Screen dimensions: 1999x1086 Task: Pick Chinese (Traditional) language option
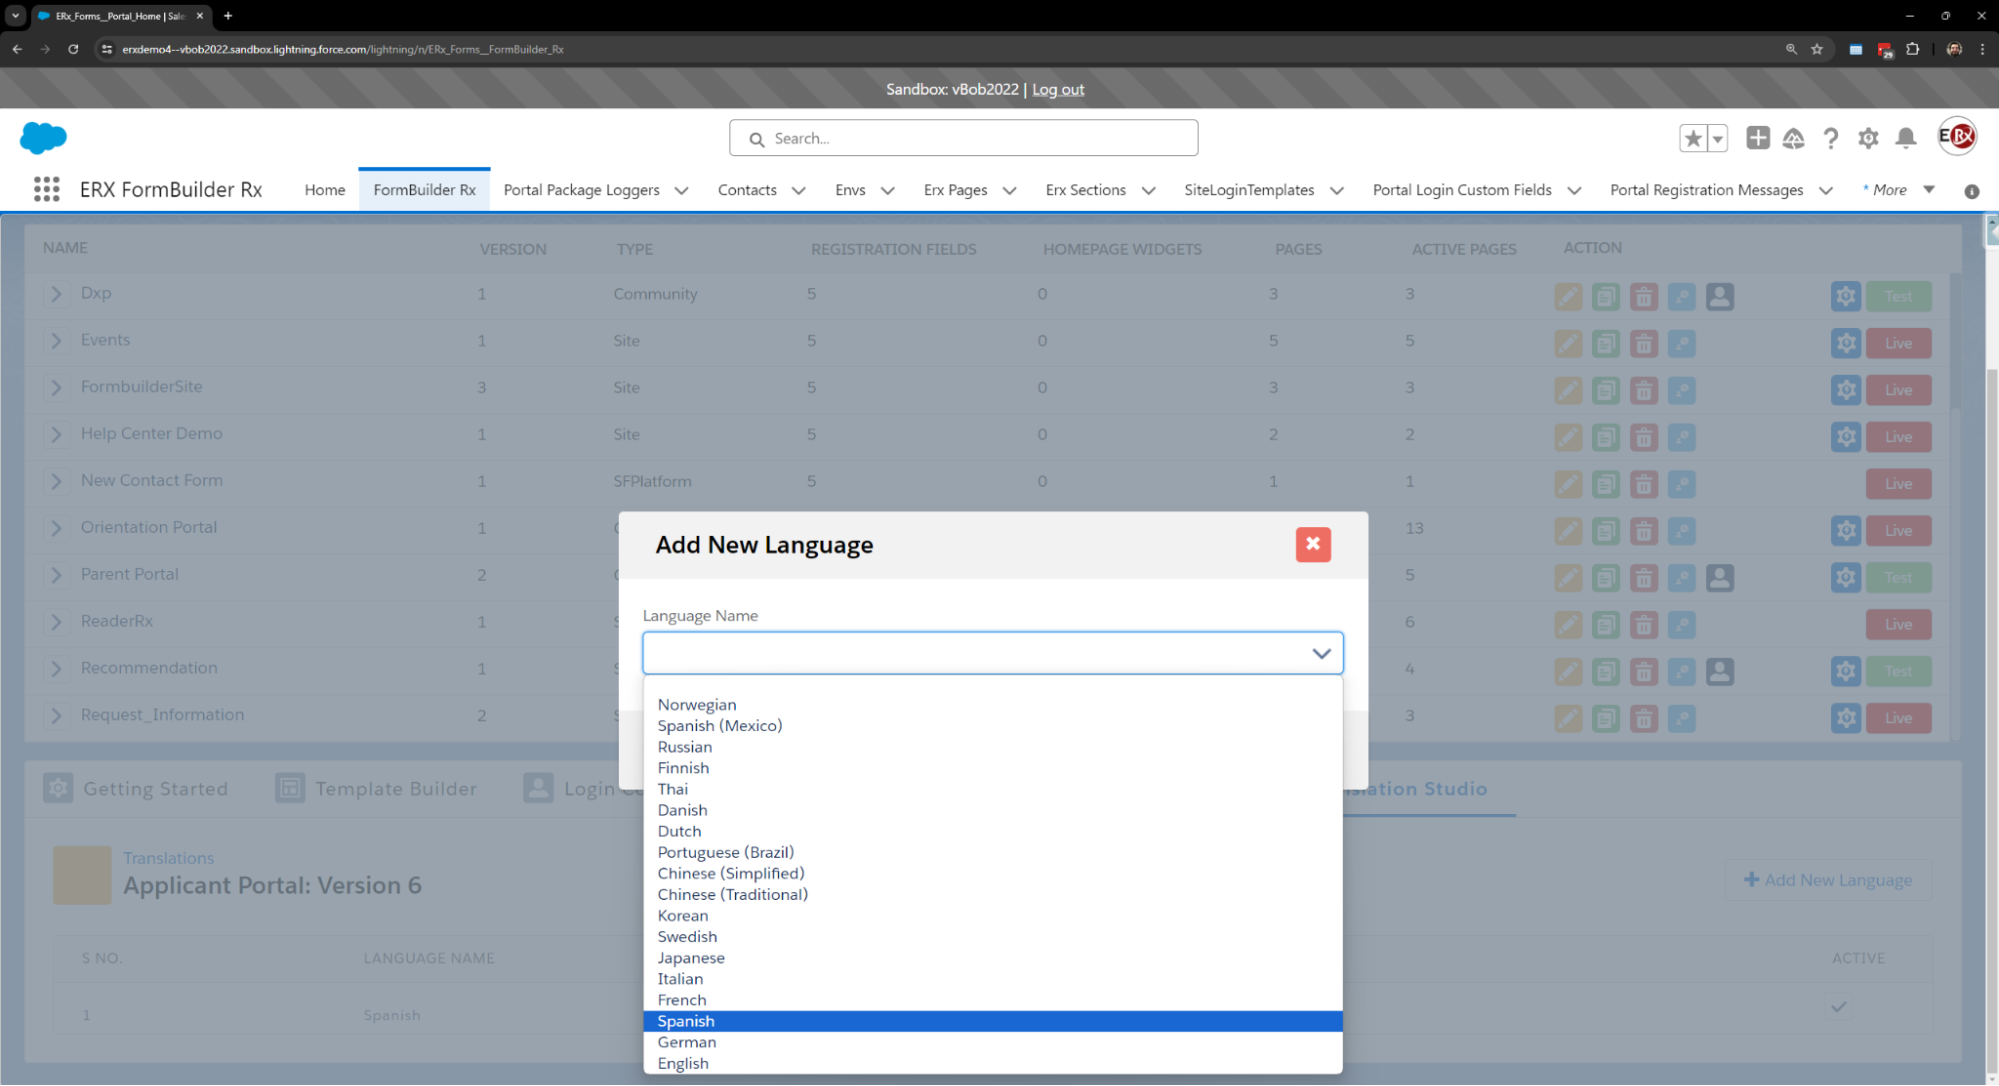pos(732,894)
